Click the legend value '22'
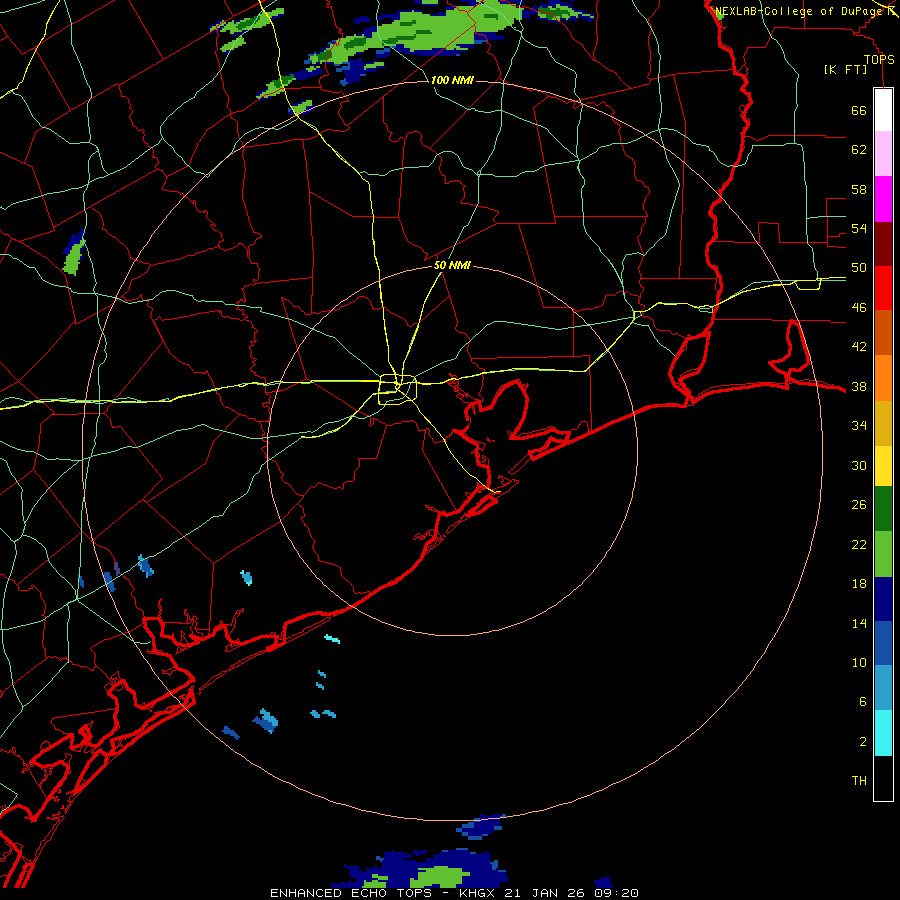 pos(859,545)
